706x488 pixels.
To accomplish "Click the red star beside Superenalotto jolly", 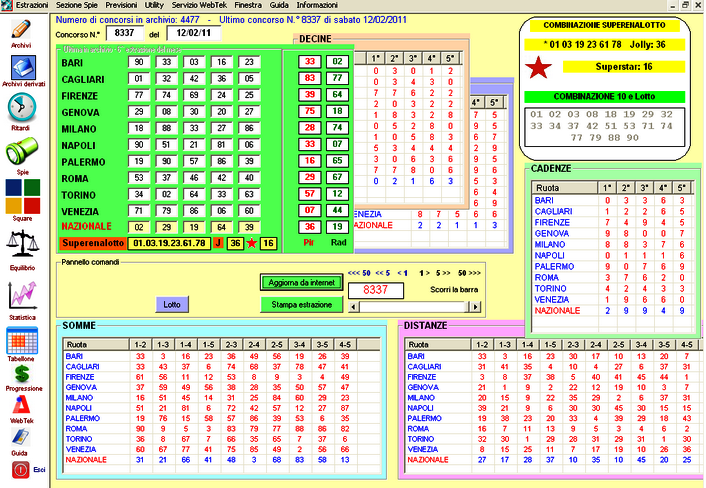I will pos(252,243).
